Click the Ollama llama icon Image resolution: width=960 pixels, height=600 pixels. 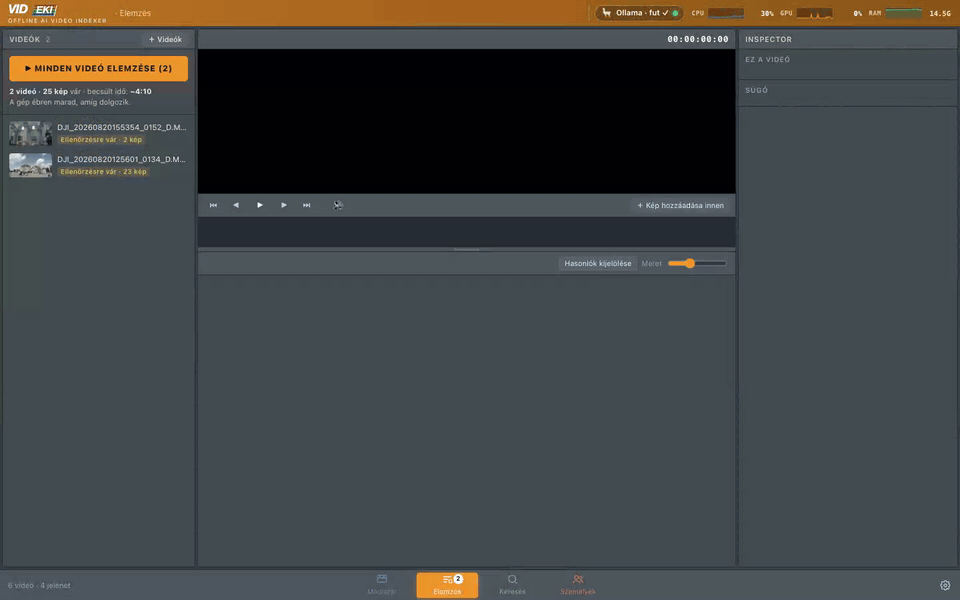(x=606, y=12)
